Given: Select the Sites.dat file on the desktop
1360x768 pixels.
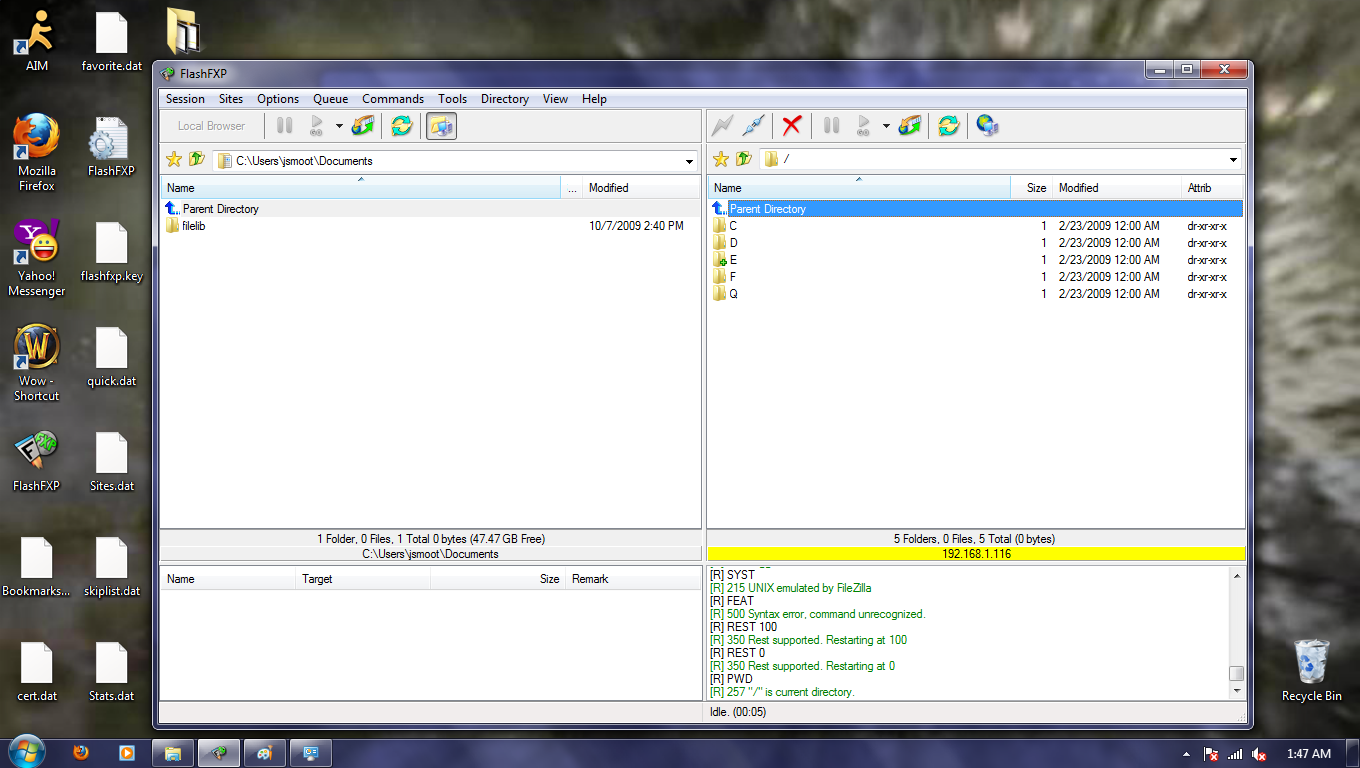Looking at the screenshot, I should pos(111,462).
